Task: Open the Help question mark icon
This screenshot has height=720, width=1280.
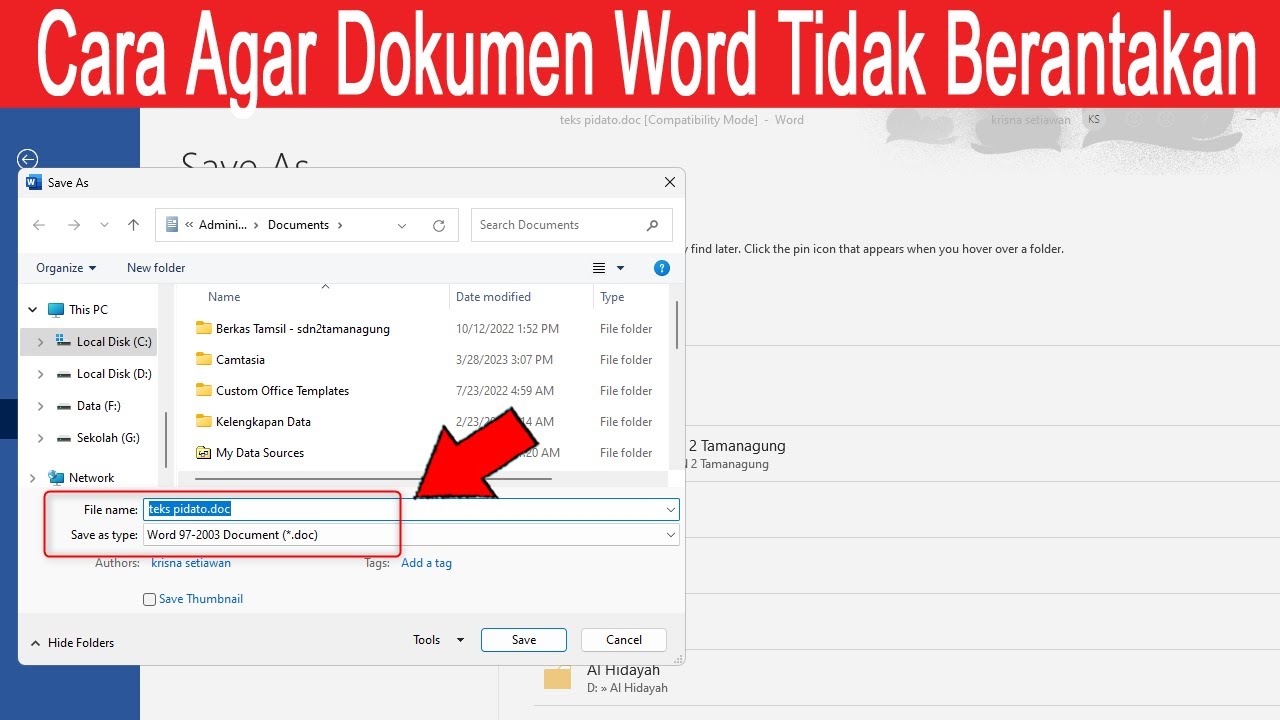Action: click(x=661, y=268)
